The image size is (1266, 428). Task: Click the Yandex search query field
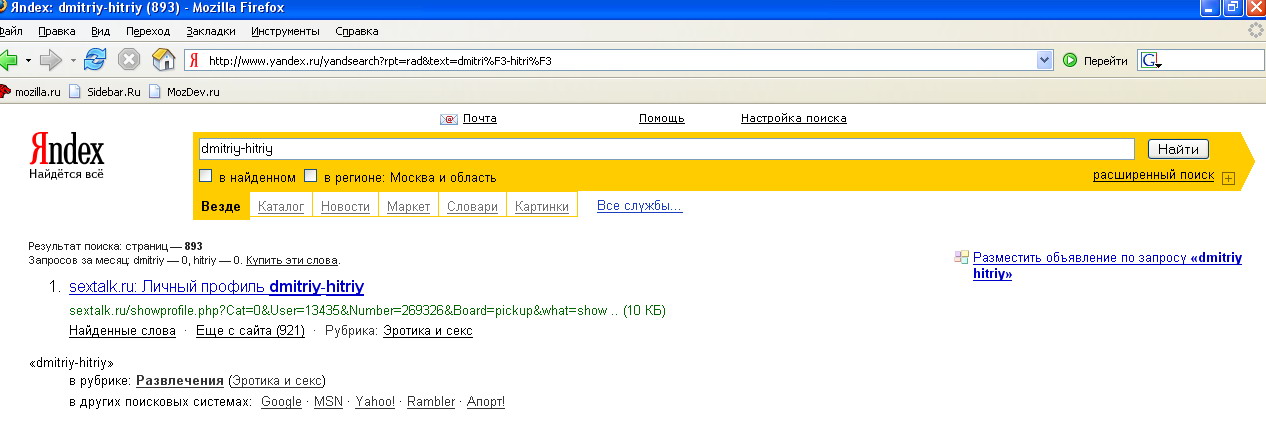665,149
